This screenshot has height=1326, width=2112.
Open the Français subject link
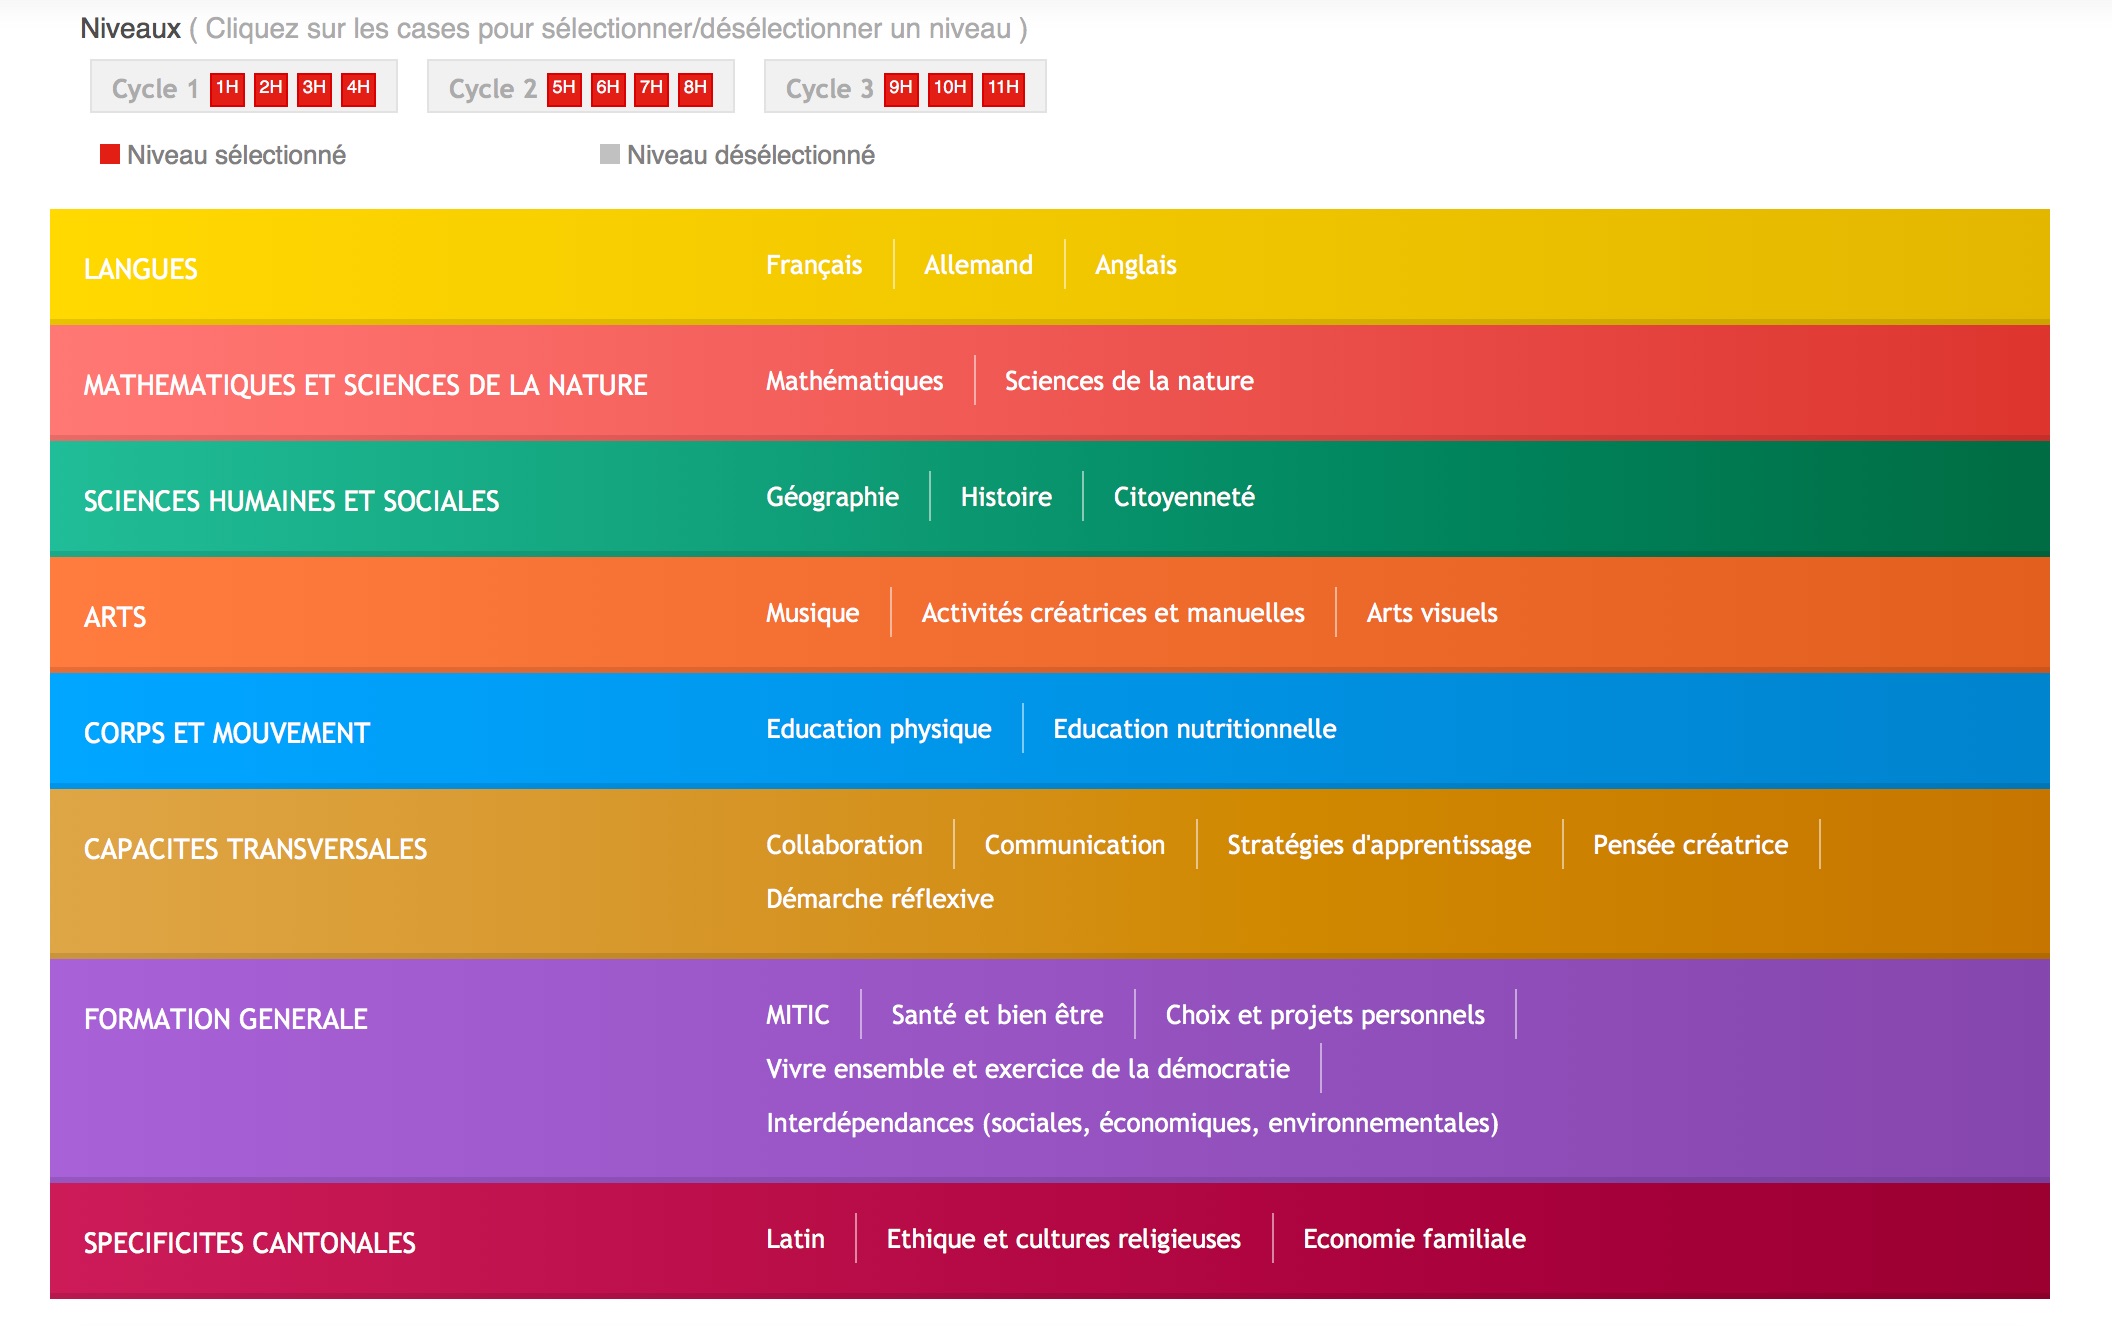[813, 265]
